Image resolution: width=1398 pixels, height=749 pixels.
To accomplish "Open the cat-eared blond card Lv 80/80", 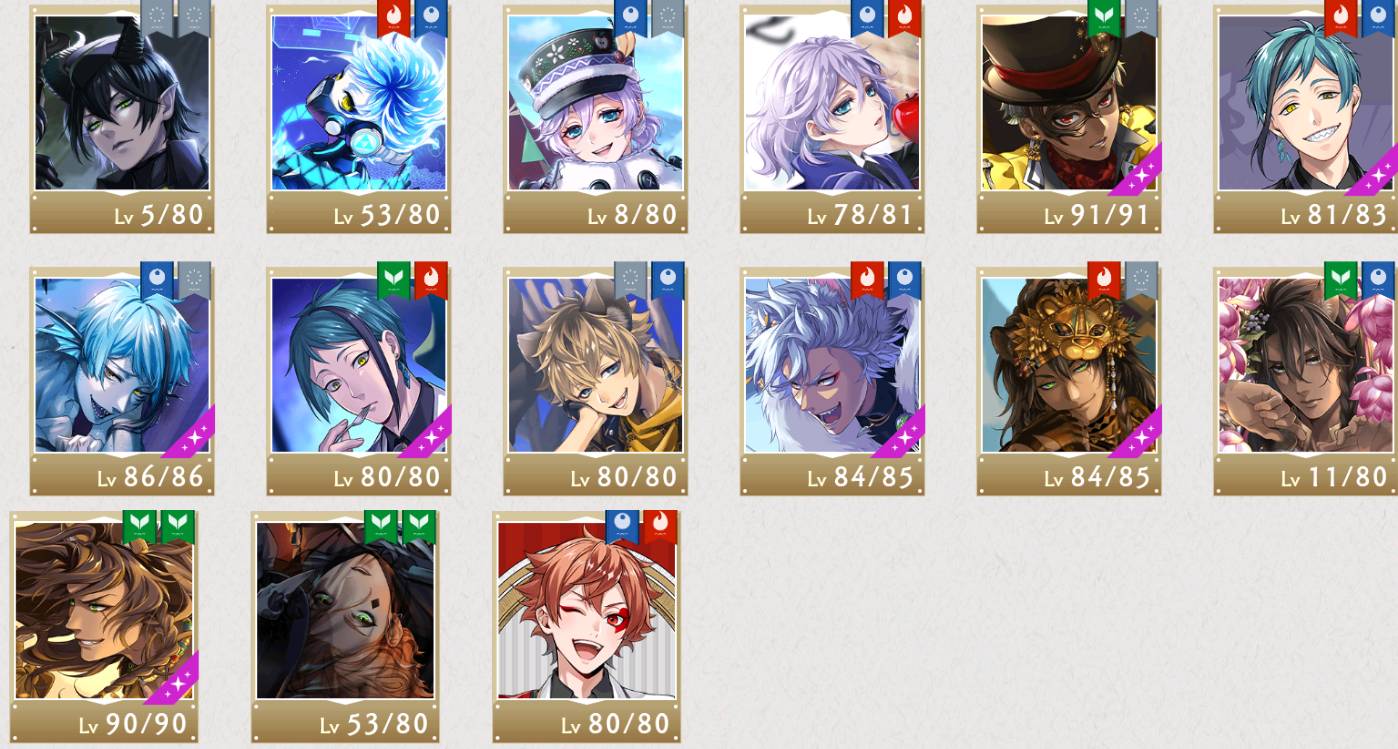I will [x=596, y=381].
